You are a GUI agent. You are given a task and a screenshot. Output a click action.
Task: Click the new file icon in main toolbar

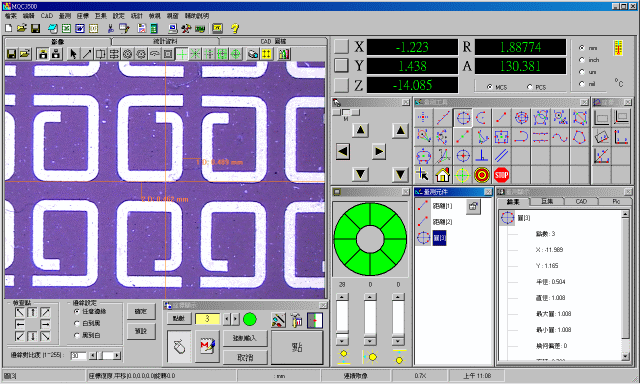pos(9,28)
